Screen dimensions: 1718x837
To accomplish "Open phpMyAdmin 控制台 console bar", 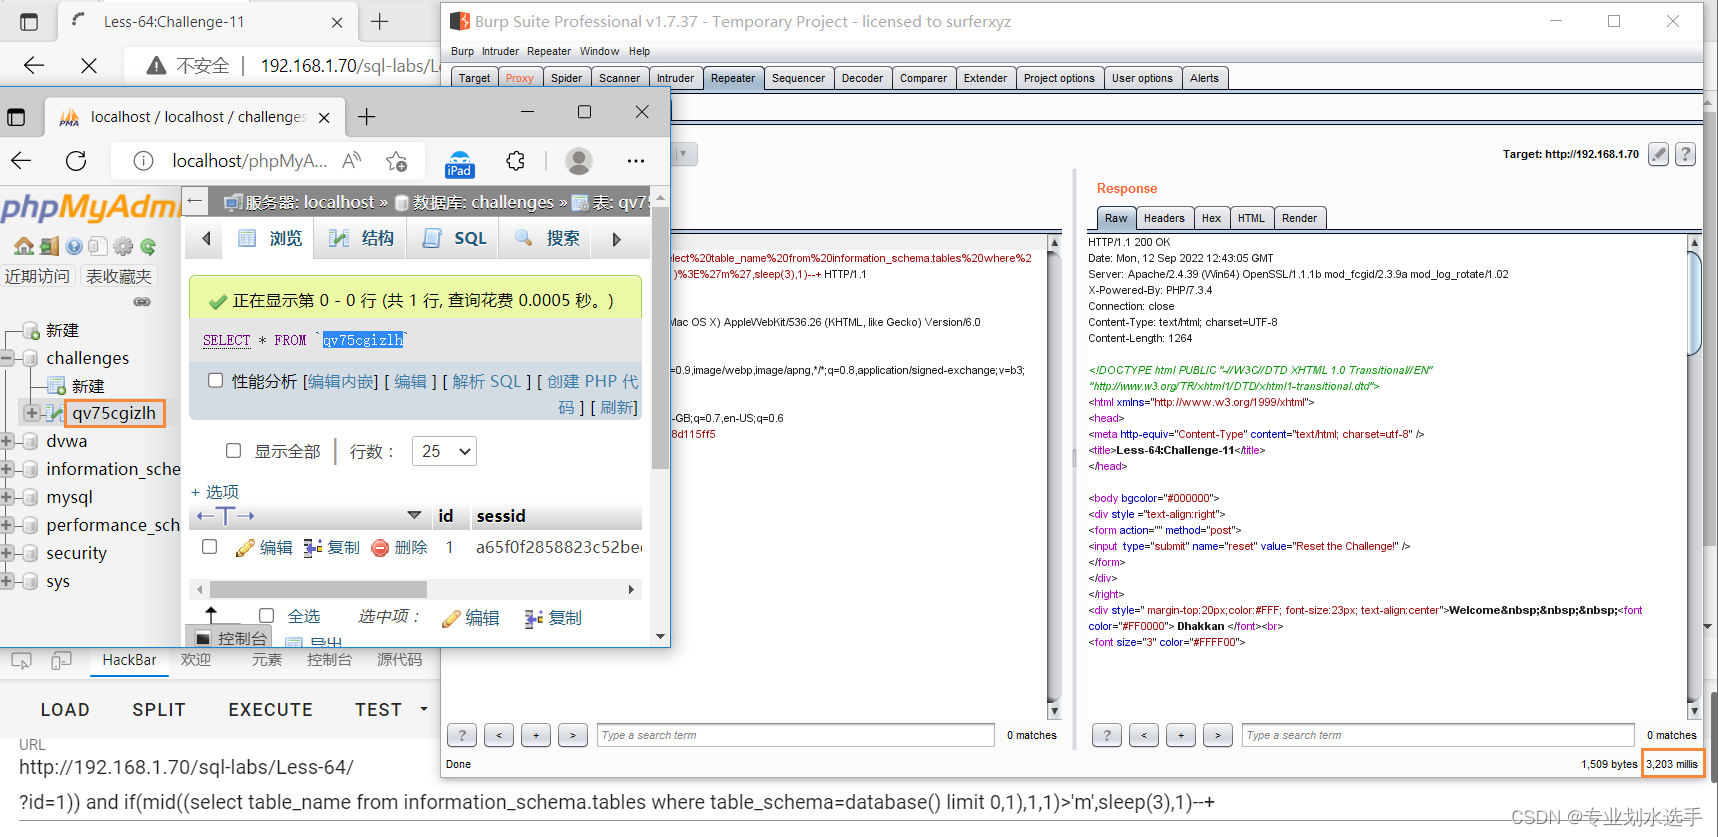I will [x=231, y=638].
